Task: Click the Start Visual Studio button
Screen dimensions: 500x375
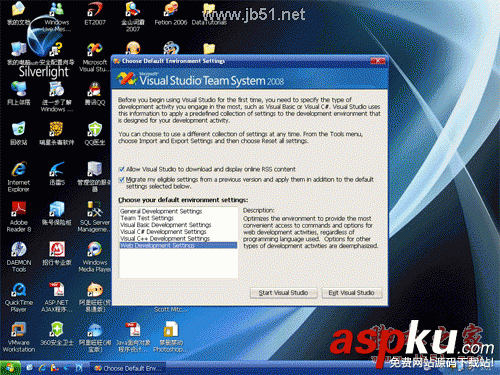Action: (283, 293)
